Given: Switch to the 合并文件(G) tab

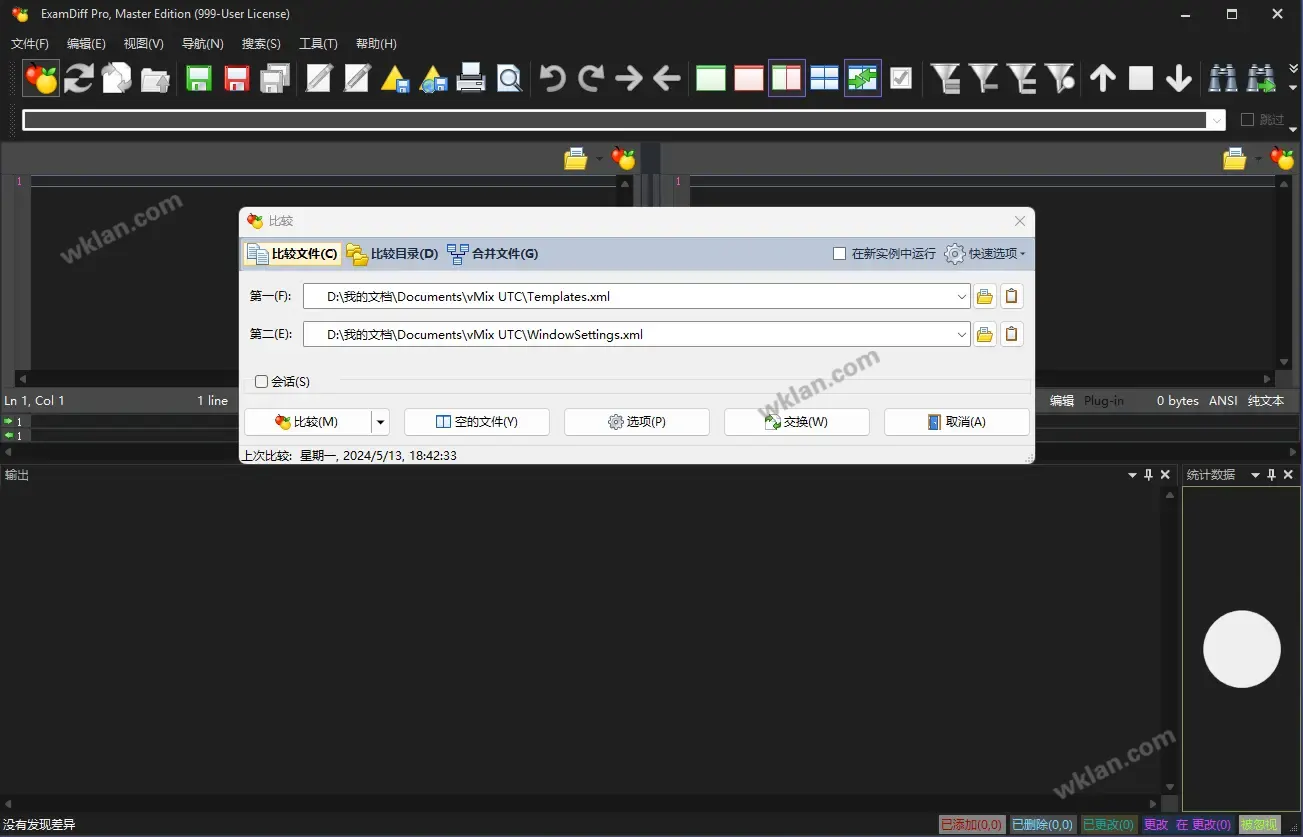Looking at the screenshot, I should [493, 254].
